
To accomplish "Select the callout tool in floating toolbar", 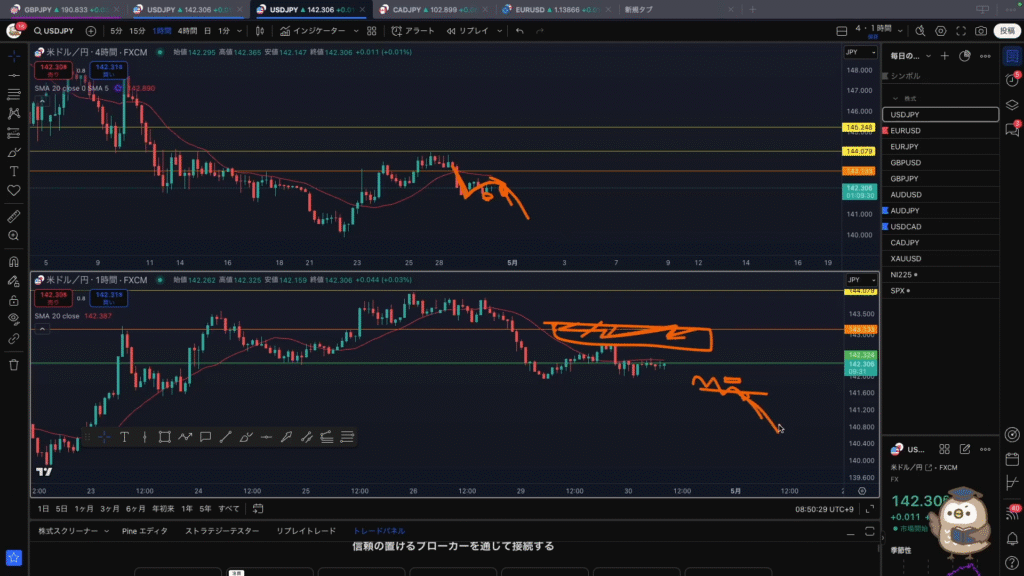I will tap(205, 437).
